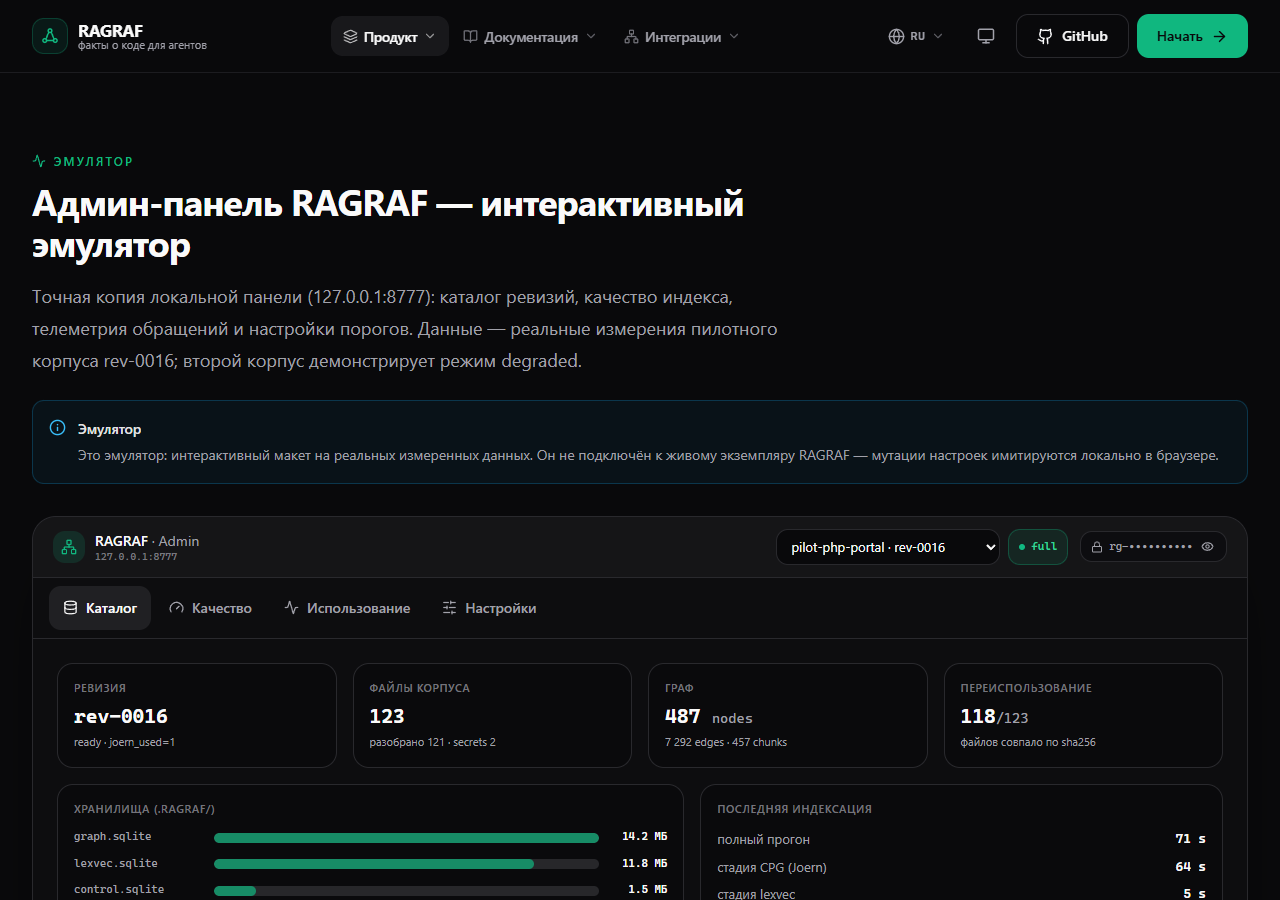Open the RU language selector
Image resolution: width=1280 pixels, height=900 pixels.
pos(916,36)
